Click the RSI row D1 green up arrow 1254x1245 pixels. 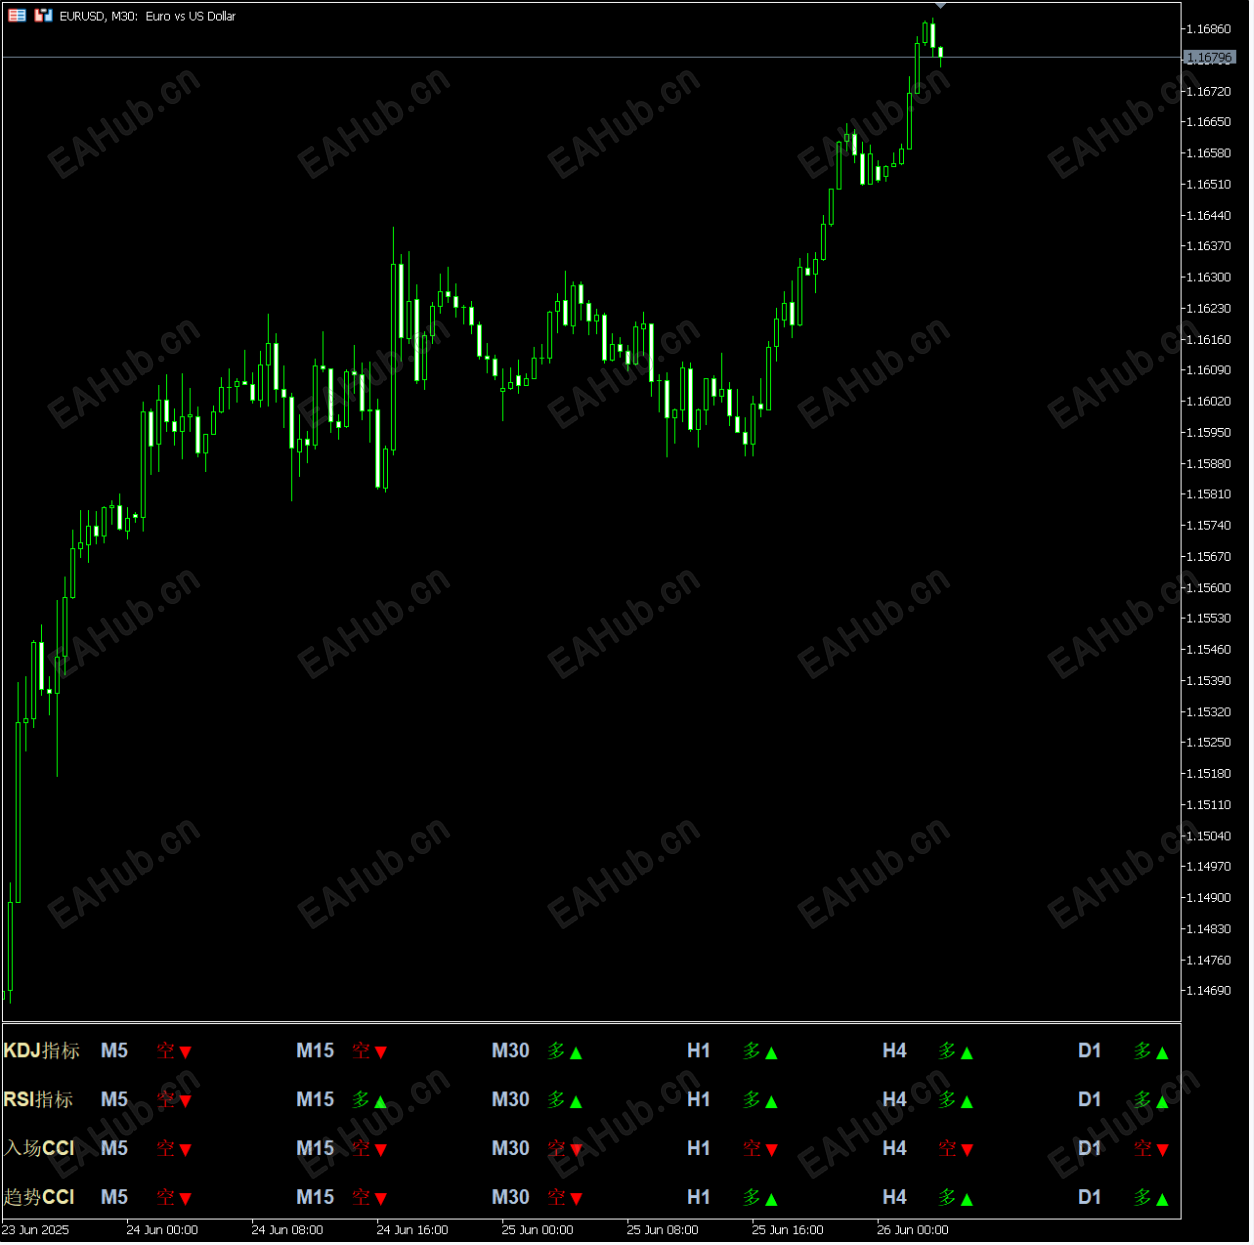point(1162,1101)
